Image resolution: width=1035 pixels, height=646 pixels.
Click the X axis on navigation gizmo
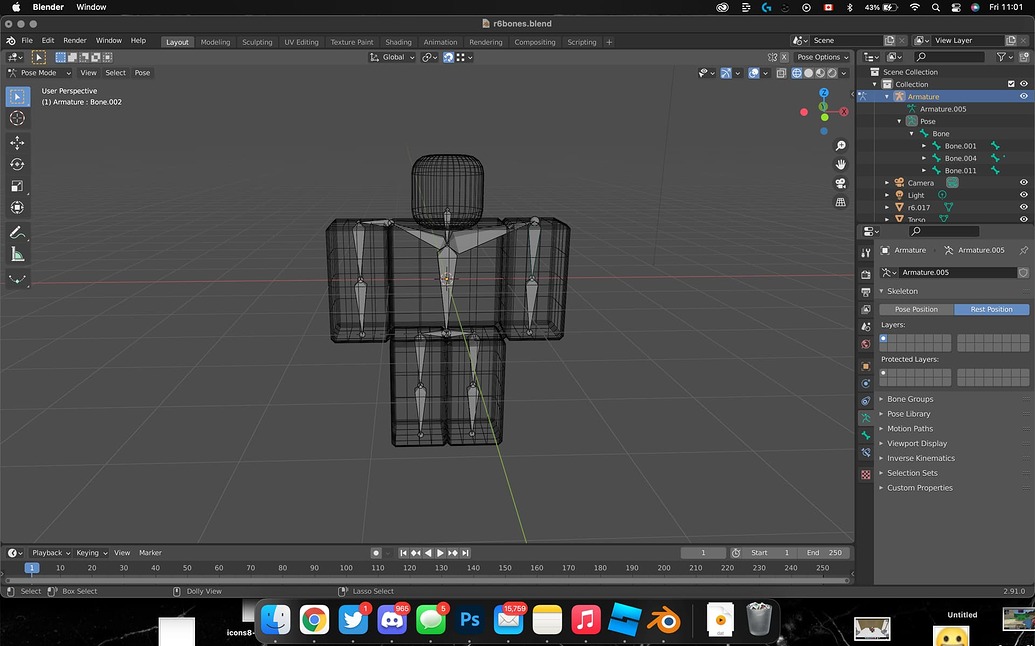coord(844,112)
